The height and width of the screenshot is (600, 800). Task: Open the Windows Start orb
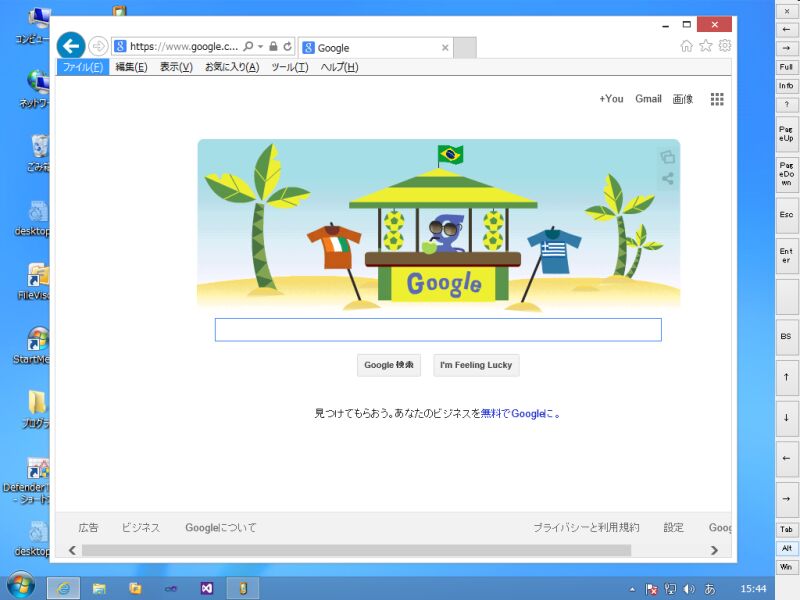pos(21,585)
